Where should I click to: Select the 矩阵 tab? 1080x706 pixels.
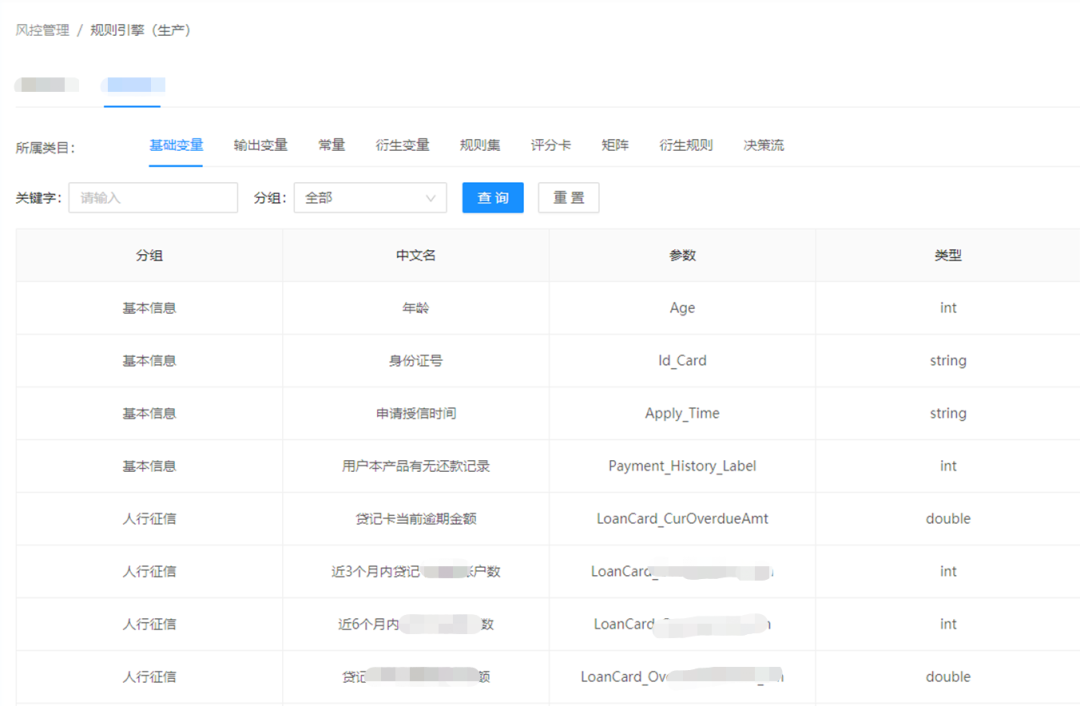(615, 145)
